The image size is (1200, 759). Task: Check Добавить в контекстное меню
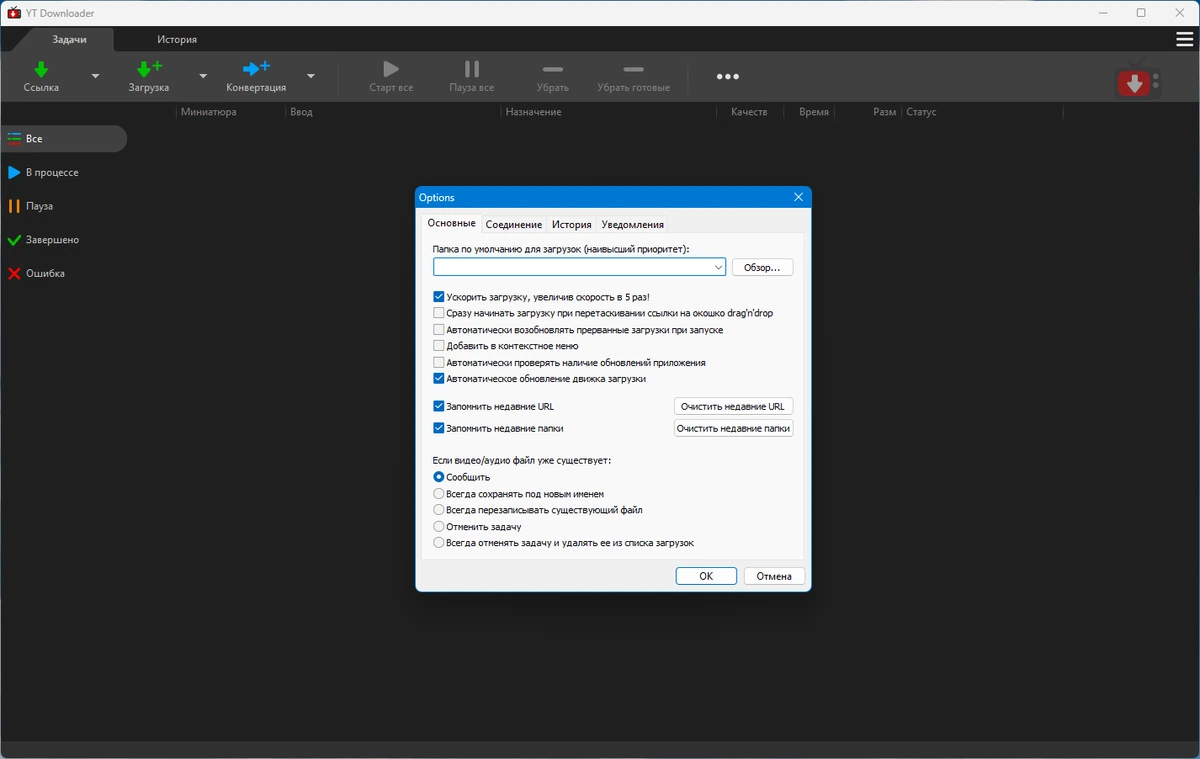click(x=439, y=346)
